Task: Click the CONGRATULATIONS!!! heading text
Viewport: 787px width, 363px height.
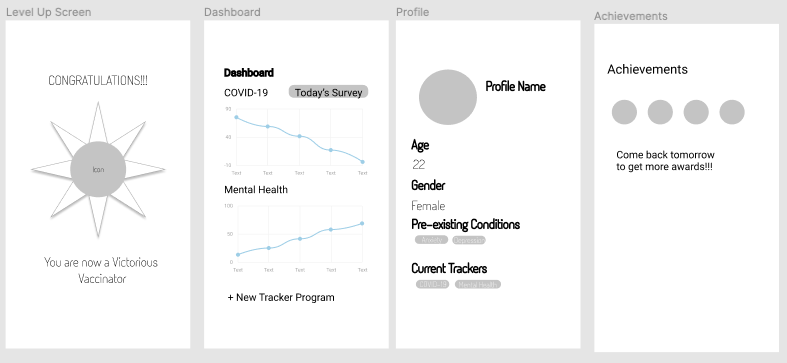Action: 98,80
